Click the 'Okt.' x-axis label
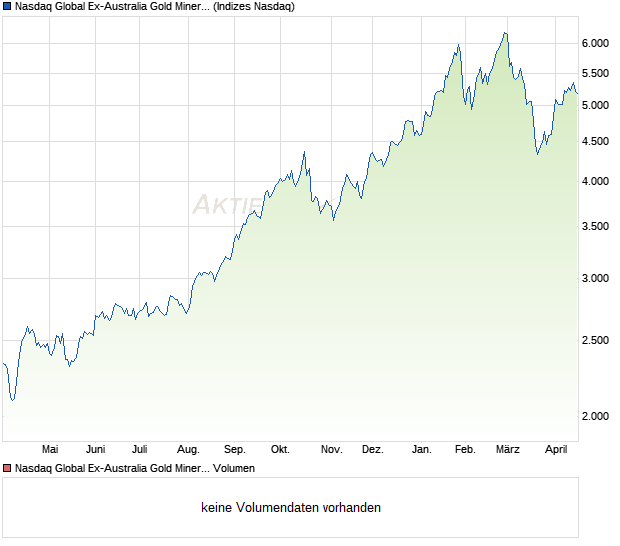Image resolution: width=620 pixels, height=546 pixels. click(x=280, y=449)
